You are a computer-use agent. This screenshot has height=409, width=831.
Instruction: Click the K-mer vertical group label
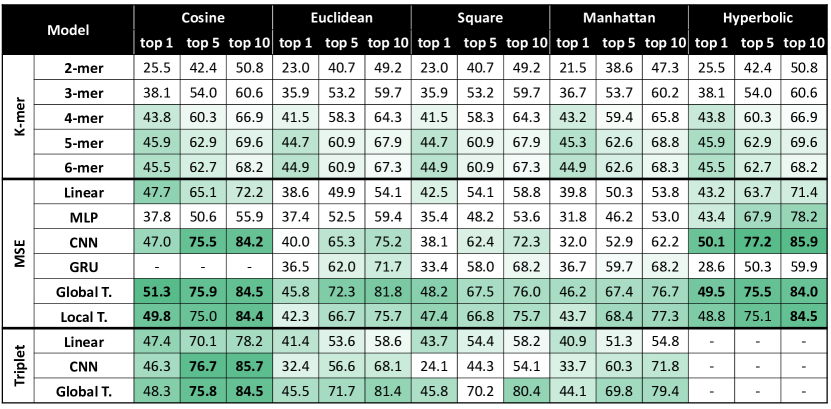pos(19,118)
